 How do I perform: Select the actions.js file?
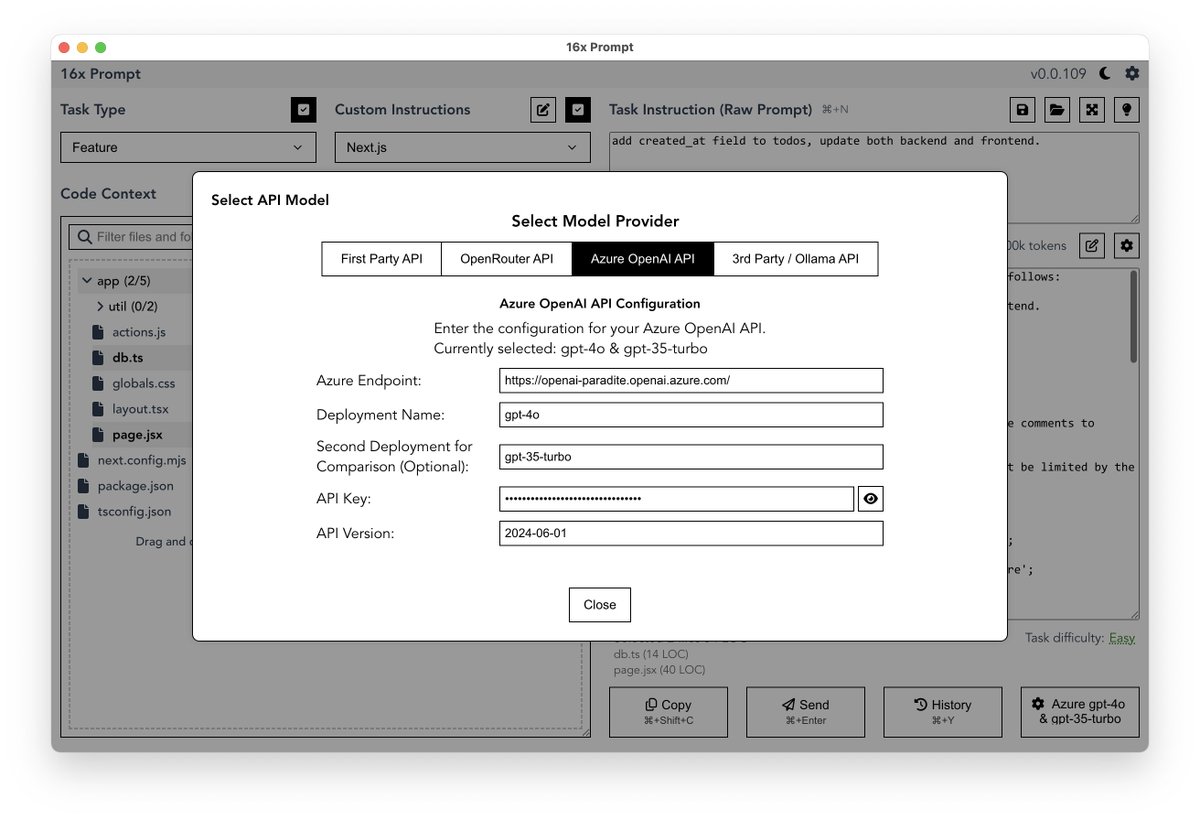(x=139, y=332)
